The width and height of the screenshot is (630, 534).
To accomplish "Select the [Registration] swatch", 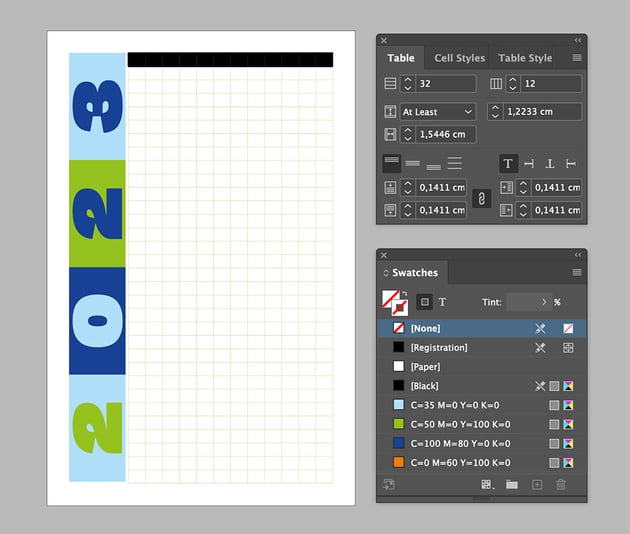I will point(481,348).
